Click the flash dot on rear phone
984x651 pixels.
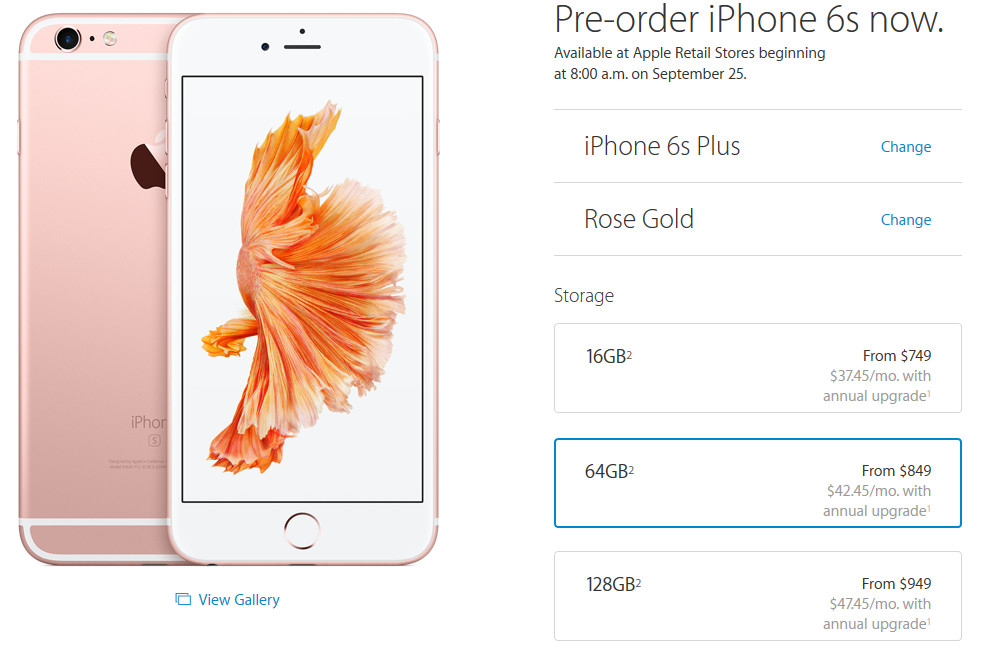click(x=110, y=39)
